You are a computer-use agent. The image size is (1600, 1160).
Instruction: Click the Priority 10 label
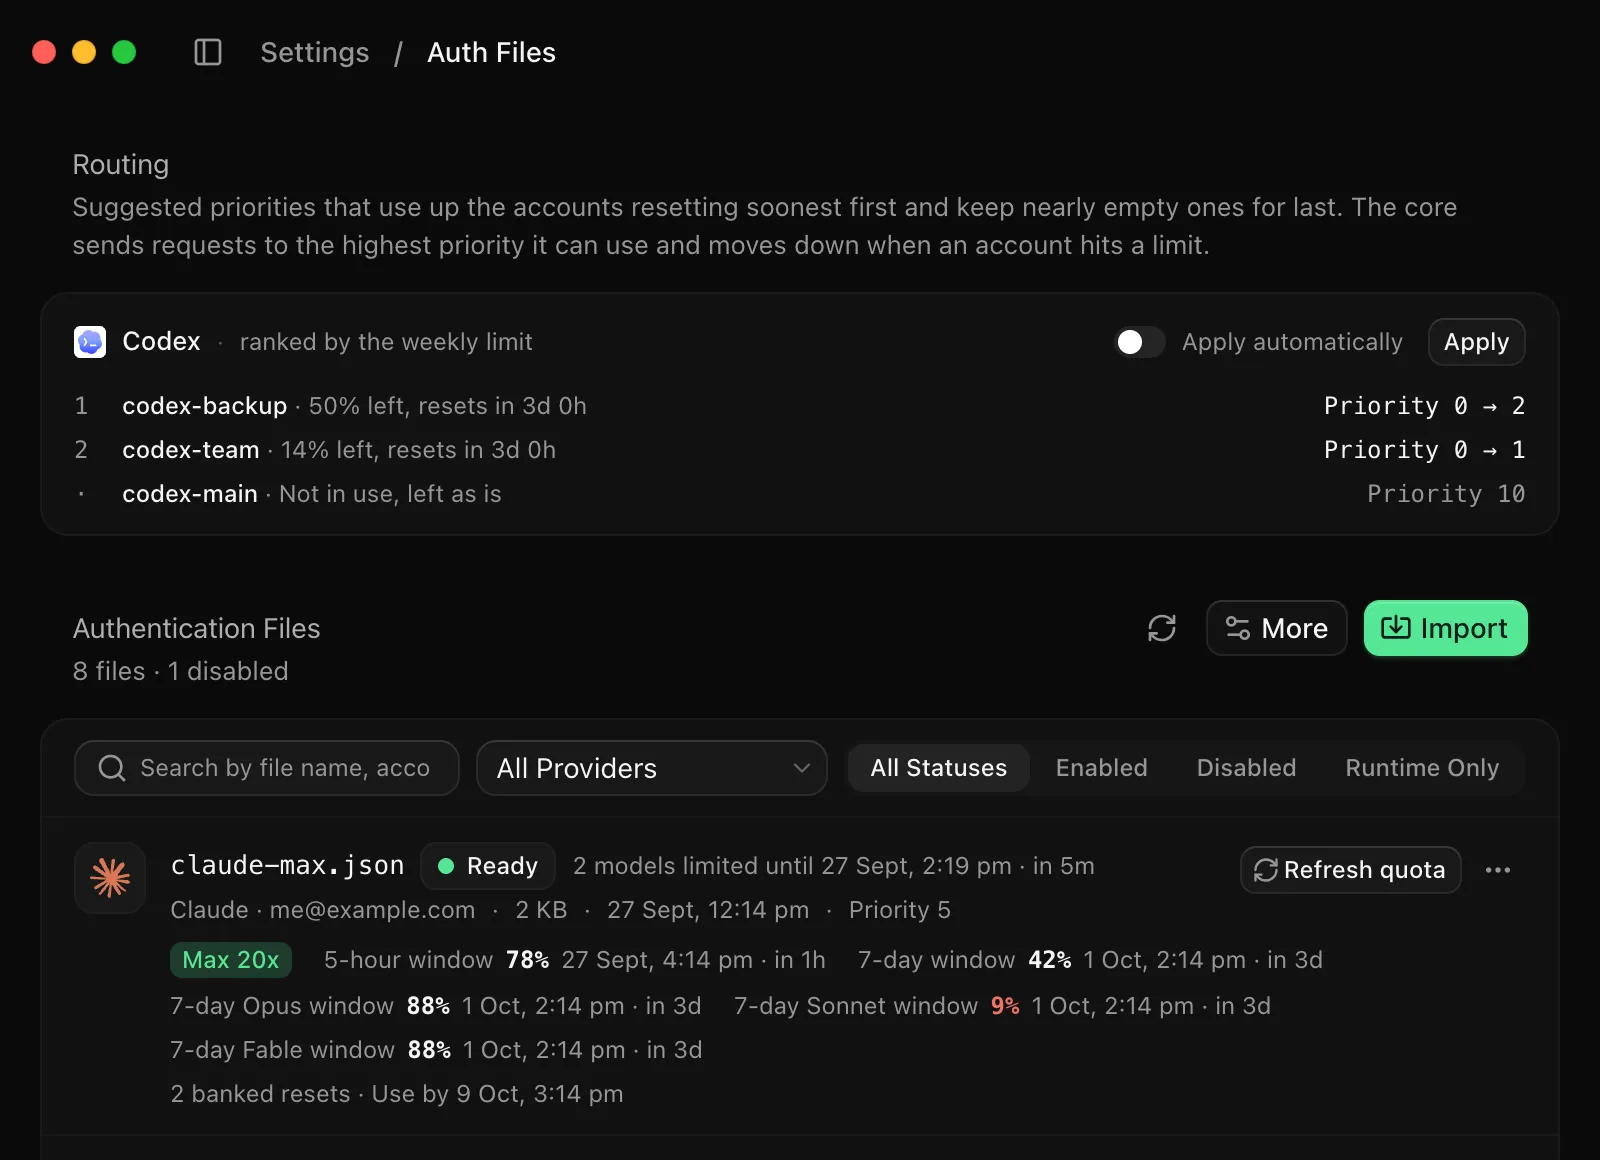pyautogui.click(x=1446, y=494)
